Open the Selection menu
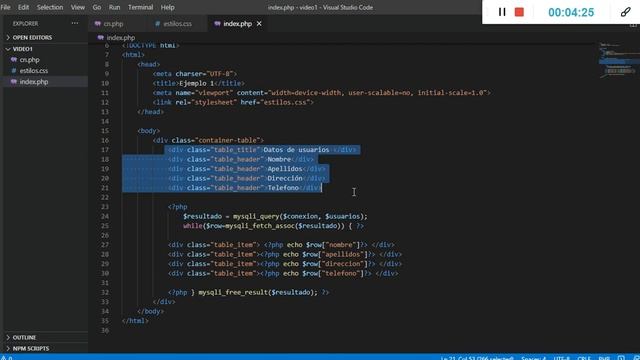Screen dimensions: 640x360 [x=50, y=7]
